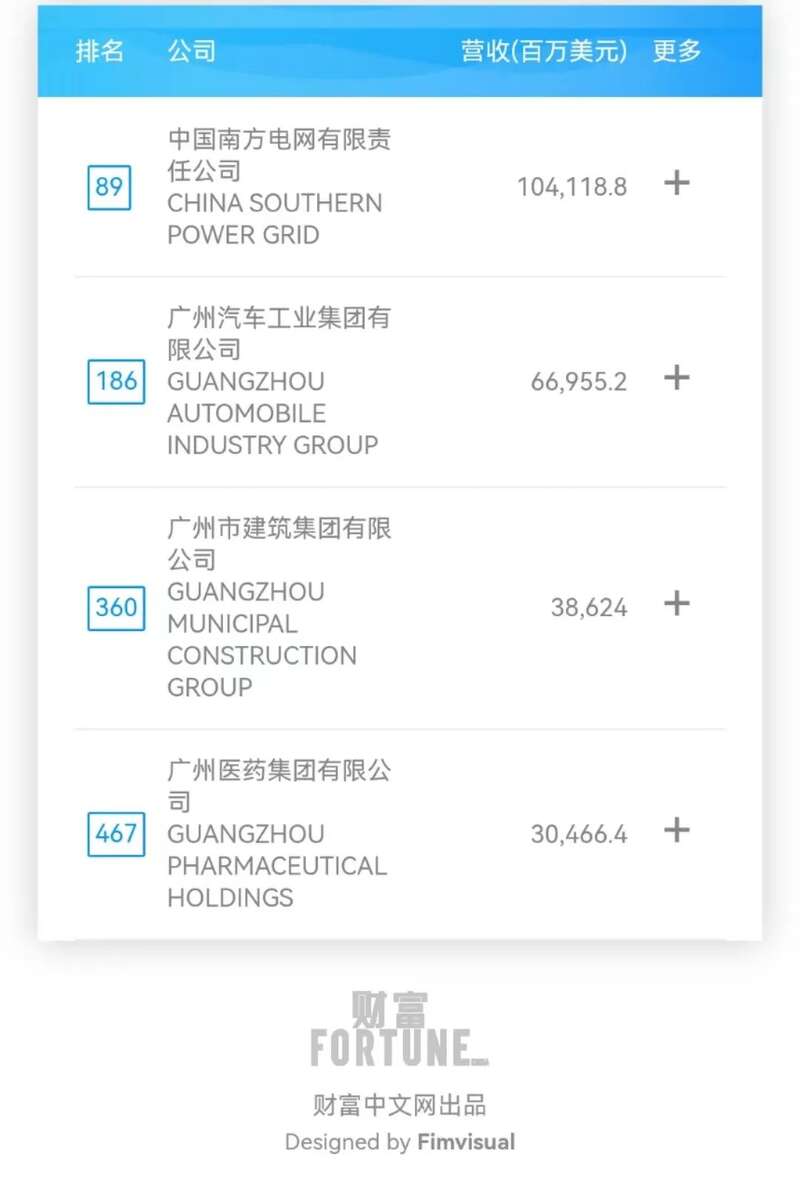The width and height of the screenshot is (800, 1182).
Task: Click revenue value 38,624
Action: [589, 607]
